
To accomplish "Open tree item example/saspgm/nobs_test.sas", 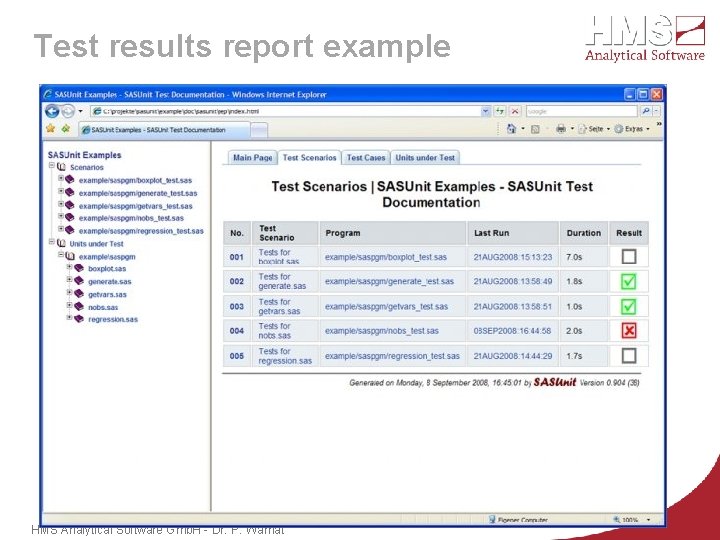I will pyautogui.click(x=131, y=218).
